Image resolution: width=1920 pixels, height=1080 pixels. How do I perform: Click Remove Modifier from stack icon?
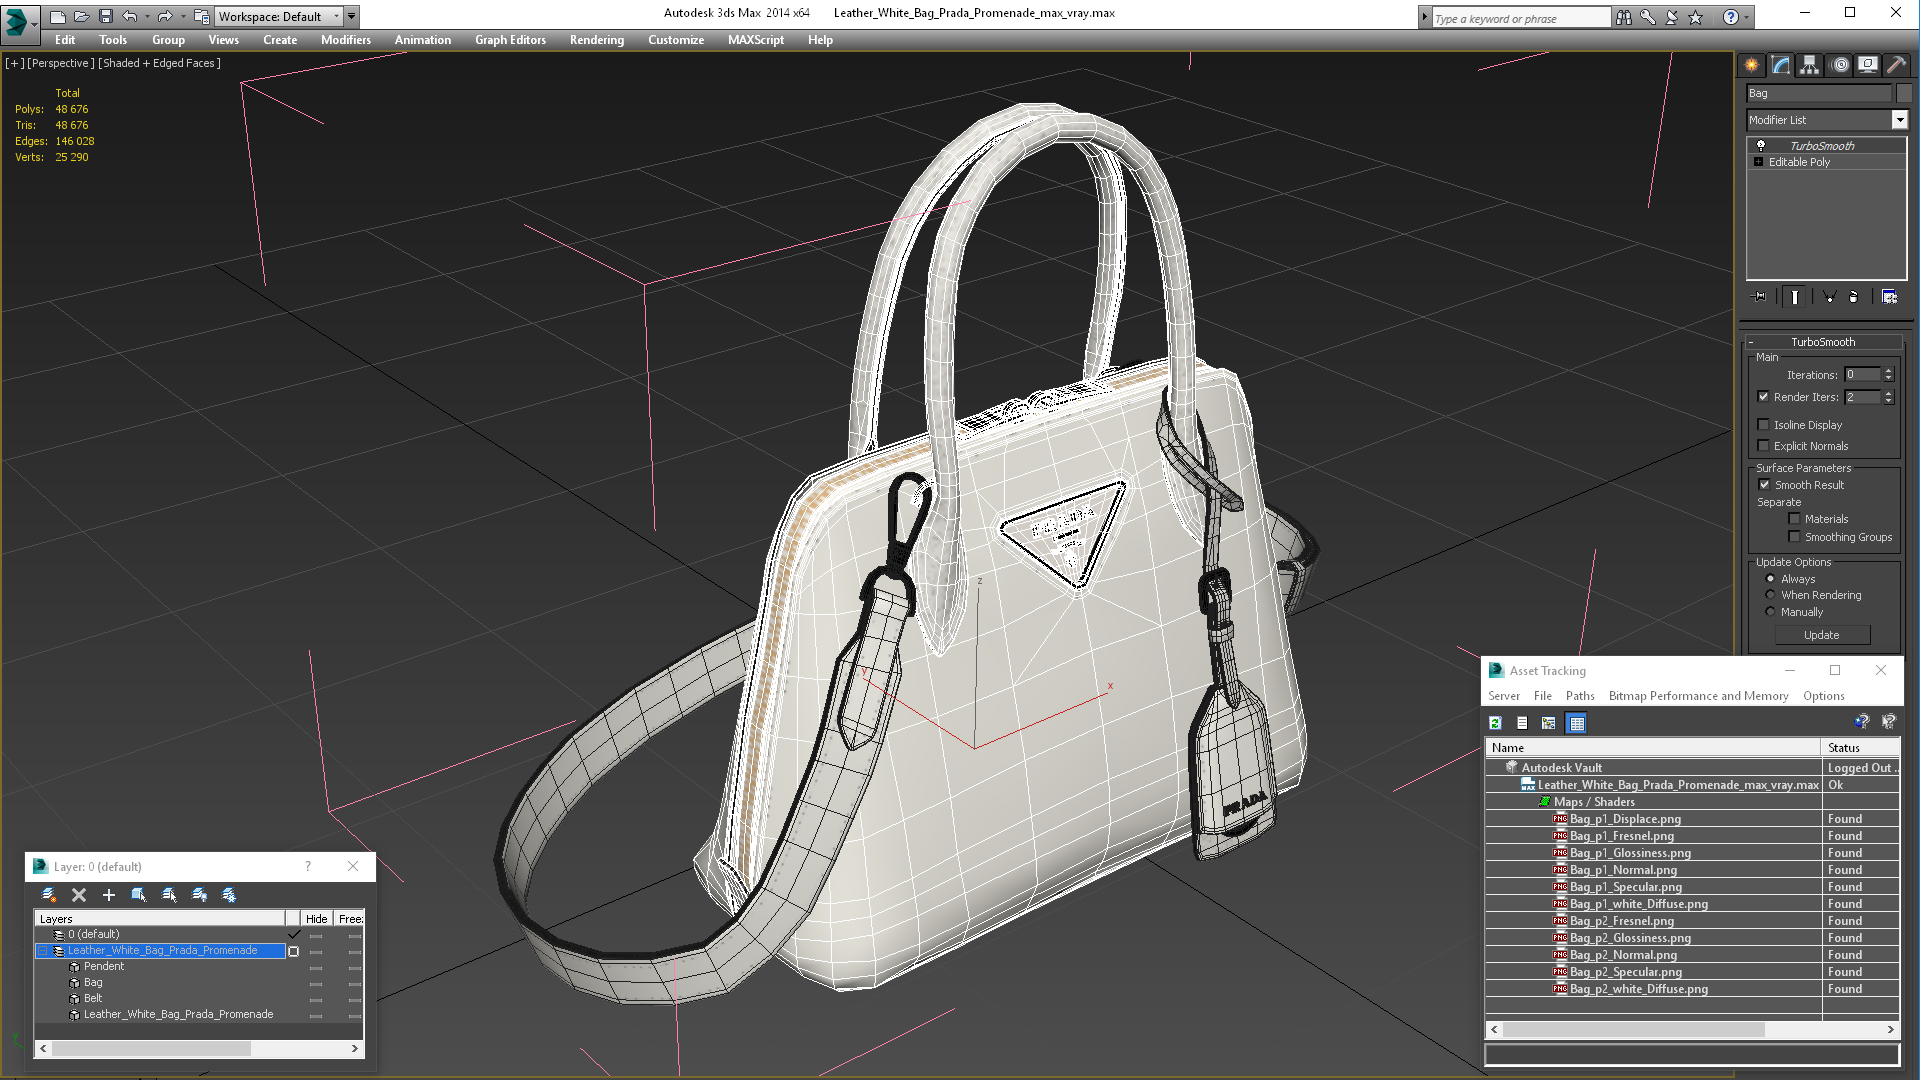pos(1854,297)
